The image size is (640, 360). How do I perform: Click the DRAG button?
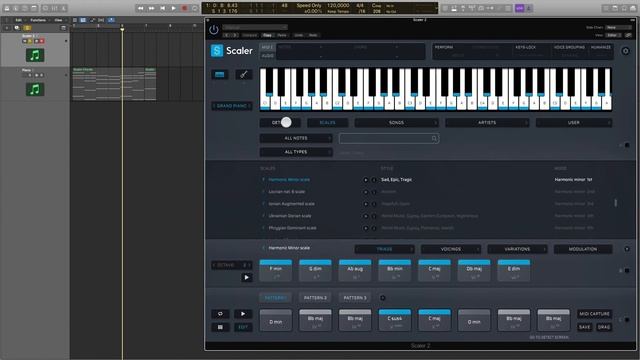click(x=604, y=327)
